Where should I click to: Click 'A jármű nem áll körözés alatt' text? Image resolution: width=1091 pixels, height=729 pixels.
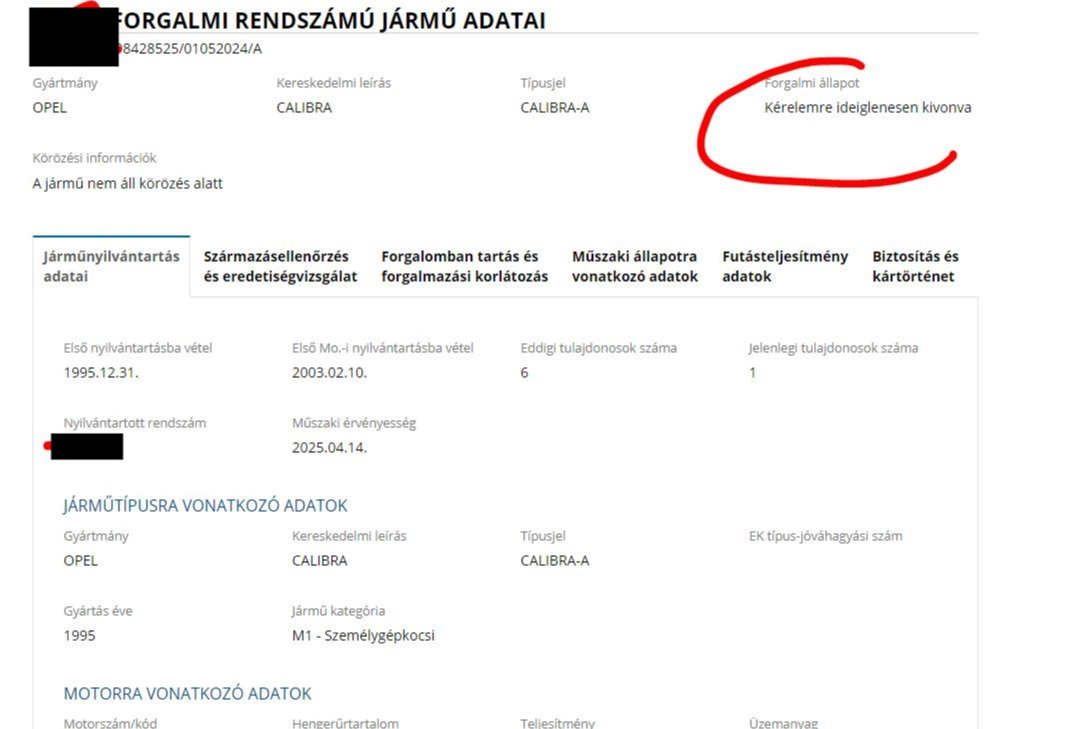point(128,184)
